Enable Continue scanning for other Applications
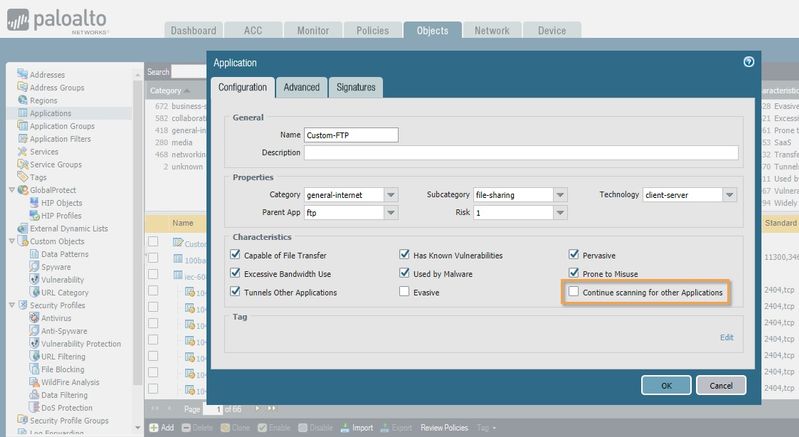 click(574, 291)
